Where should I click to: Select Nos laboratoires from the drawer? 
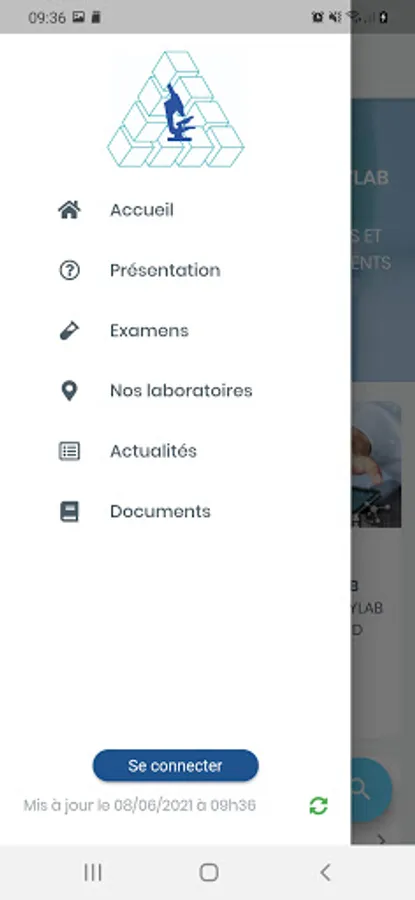(x=175, y=391)
